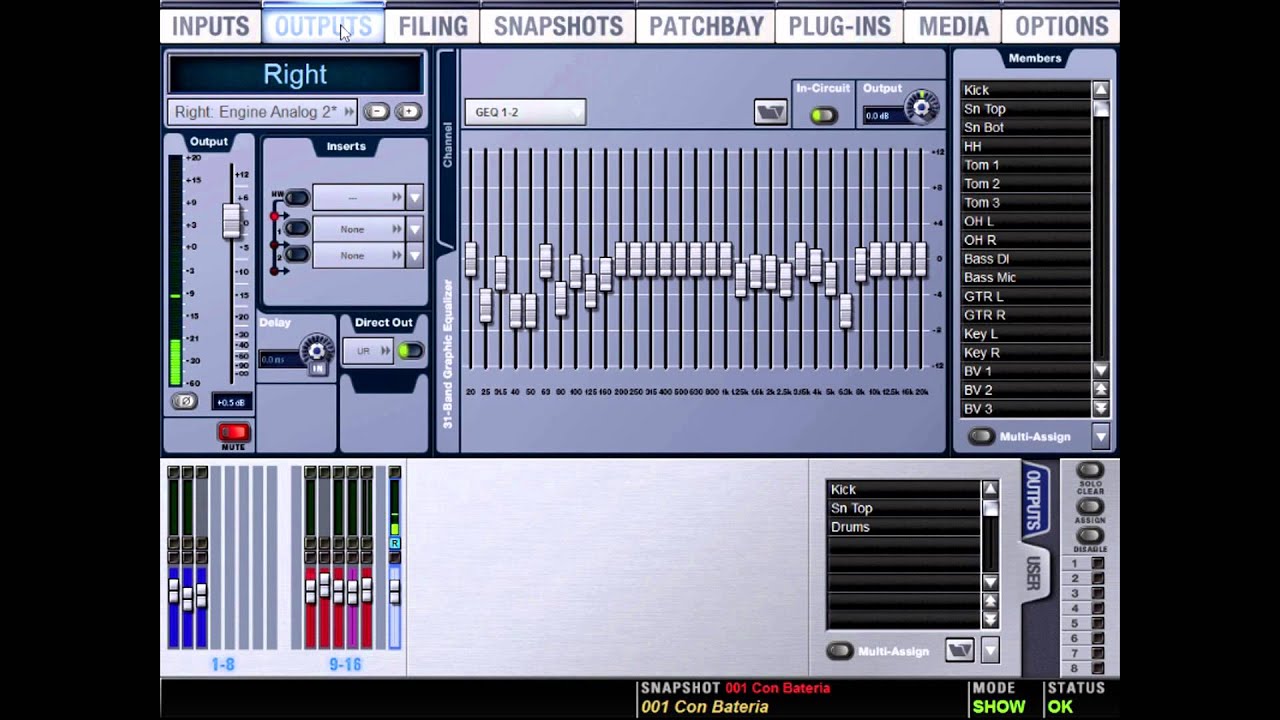Adjust the Delay time knob

(317, 350)
